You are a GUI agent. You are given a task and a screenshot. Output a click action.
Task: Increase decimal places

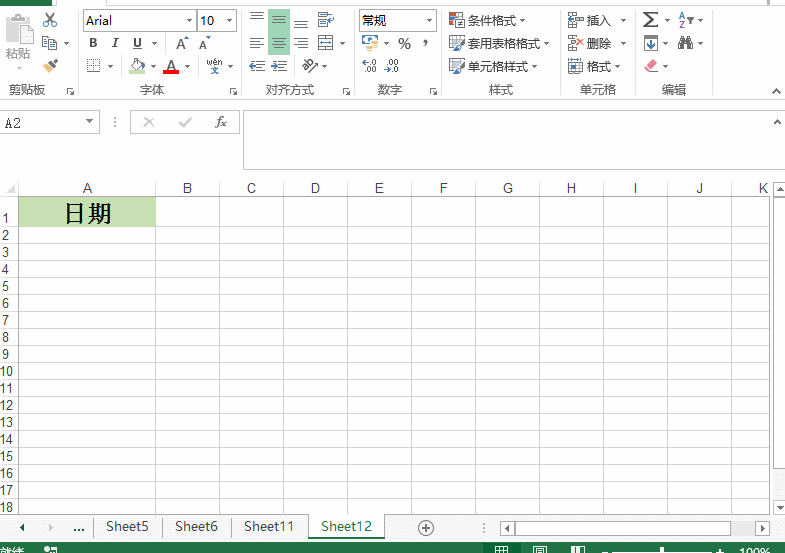coord(369,66)
